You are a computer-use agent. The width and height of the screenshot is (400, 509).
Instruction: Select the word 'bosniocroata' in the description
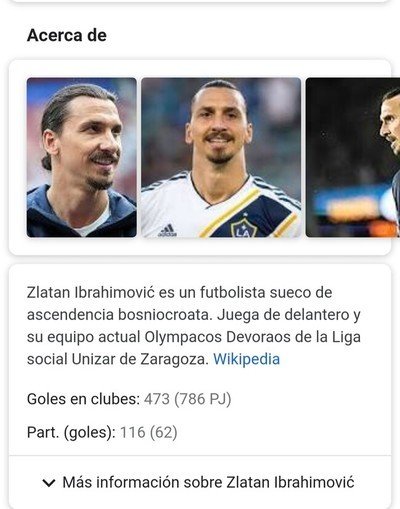pos(165,315)
